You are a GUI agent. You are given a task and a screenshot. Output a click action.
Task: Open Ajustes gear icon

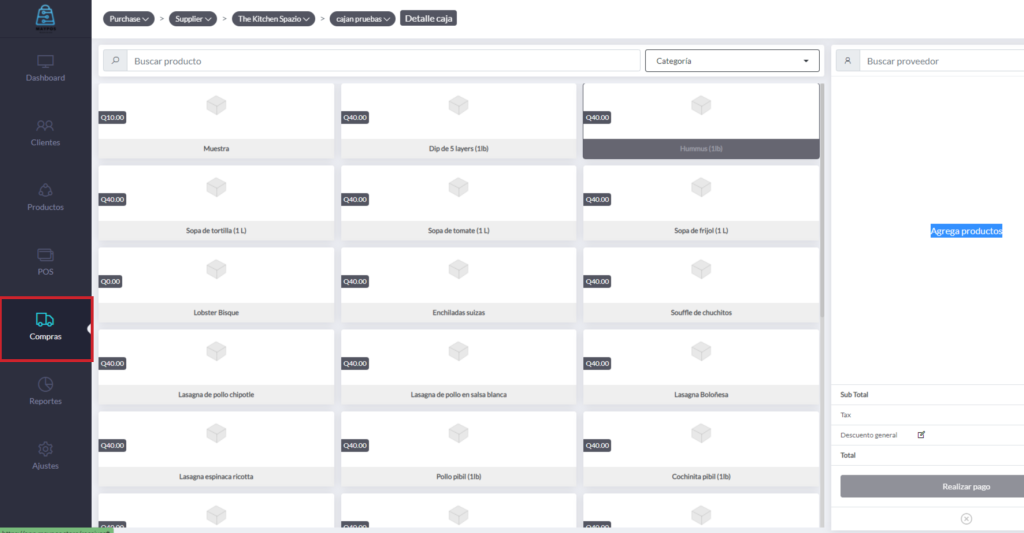[45, 450]
